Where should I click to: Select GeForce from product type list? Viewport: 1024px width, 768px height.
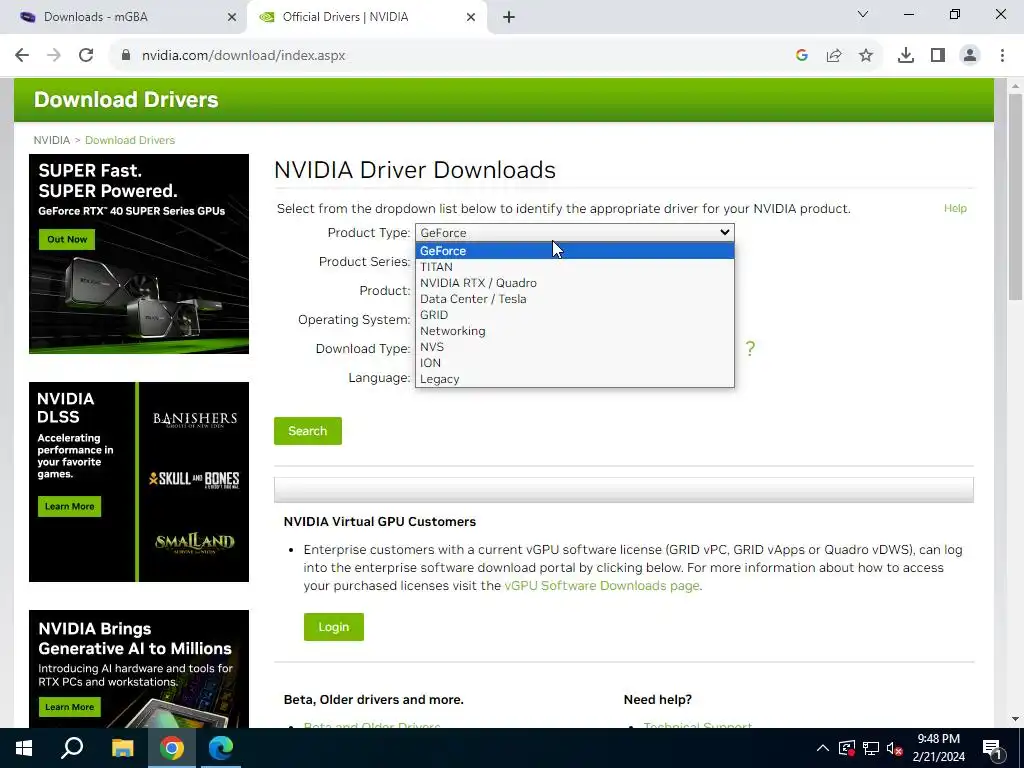[x=575, y=251]
